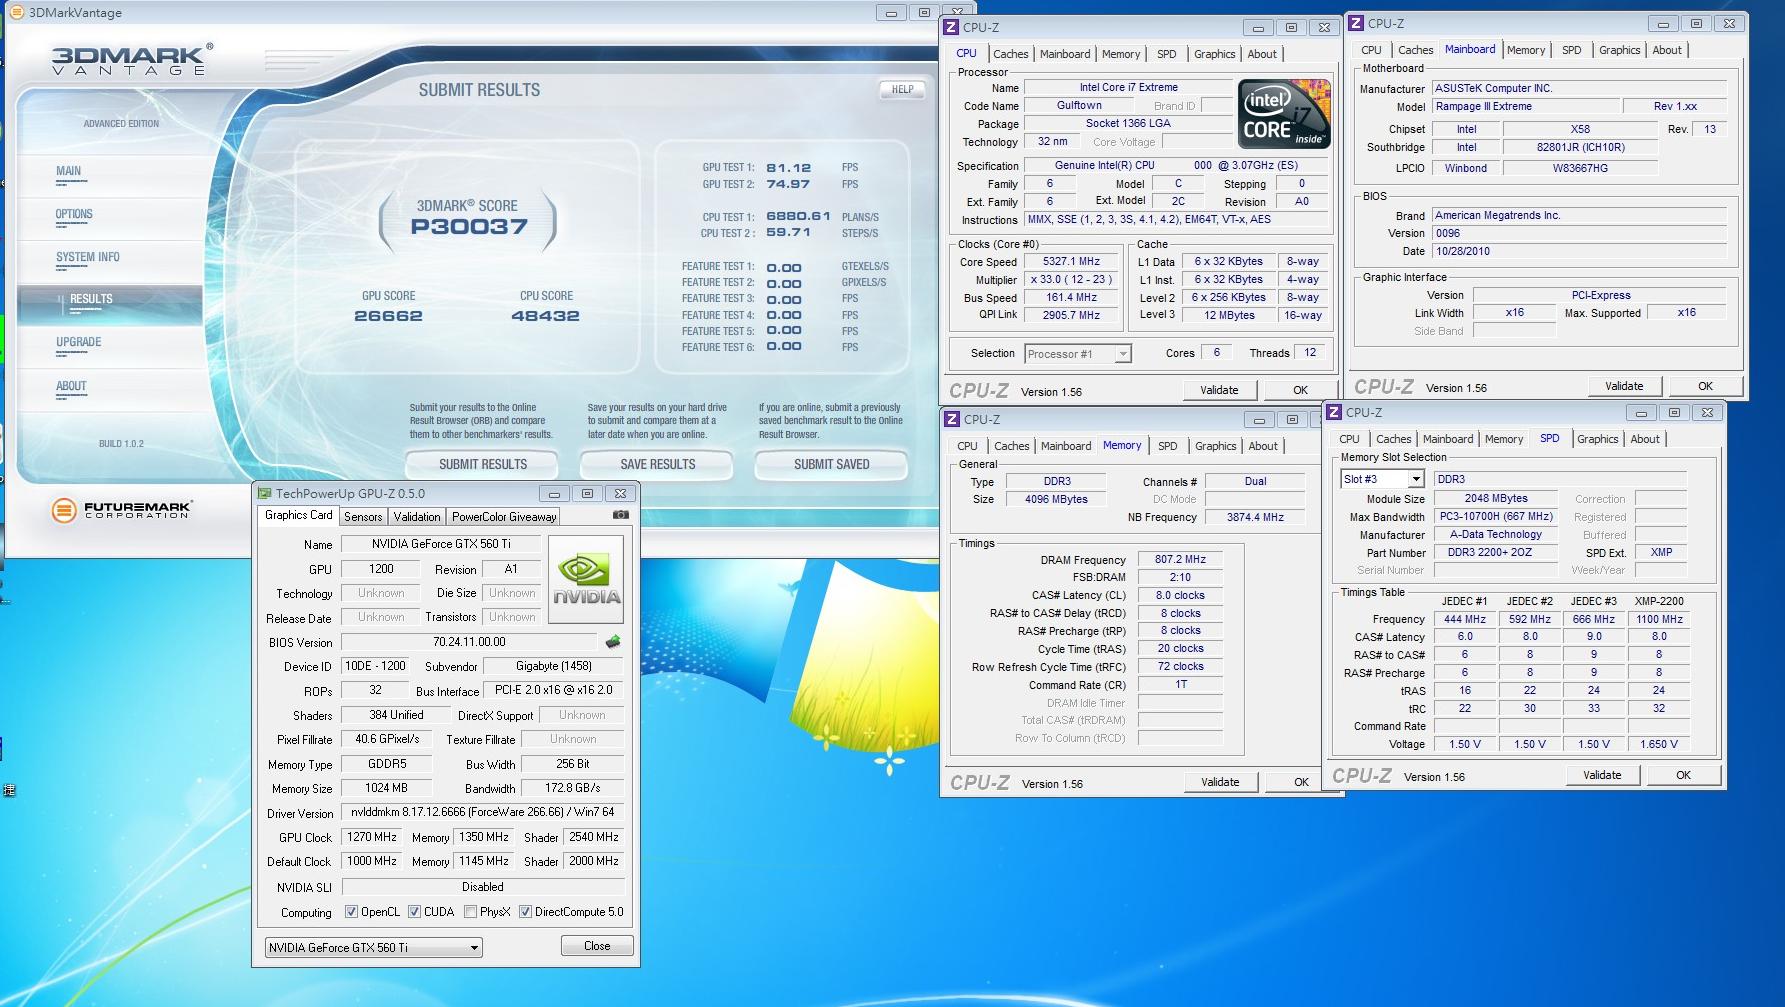
Task: Click the 3DMarkVantage title bar icon
Action: click(16, 12)
